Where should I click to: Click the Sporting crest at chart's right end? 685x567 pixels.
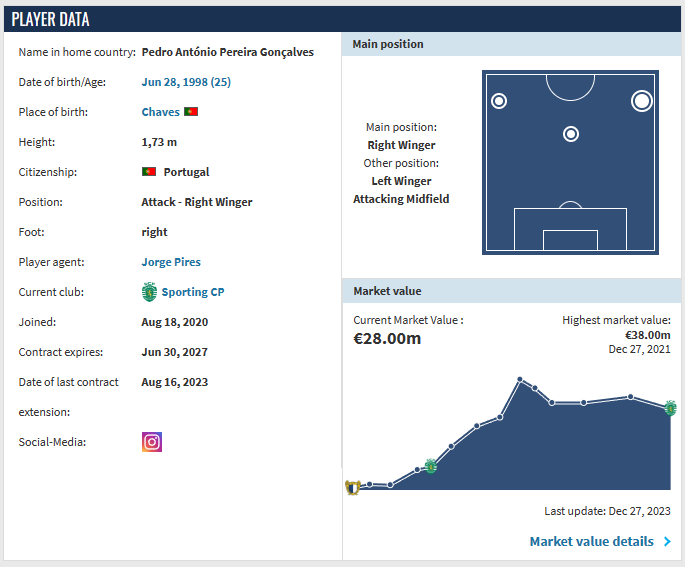point(670,408)
